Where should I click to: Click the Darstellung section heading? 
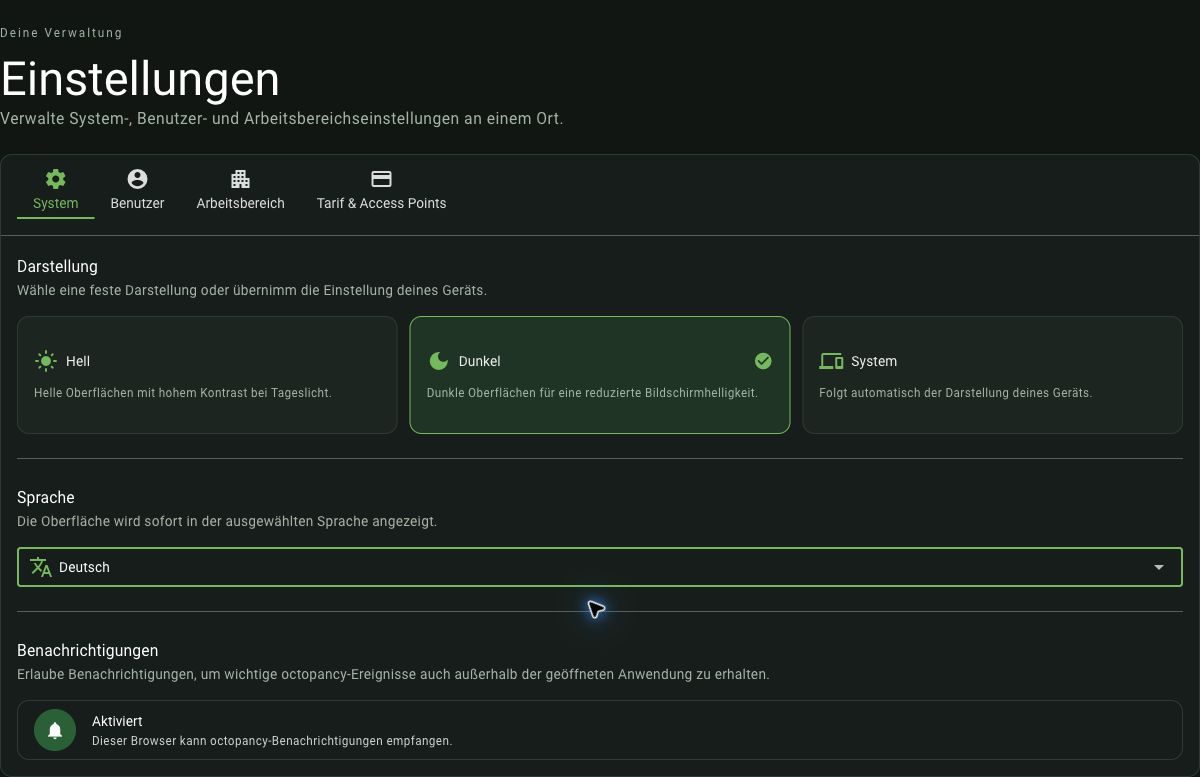[x=57, y=267]
